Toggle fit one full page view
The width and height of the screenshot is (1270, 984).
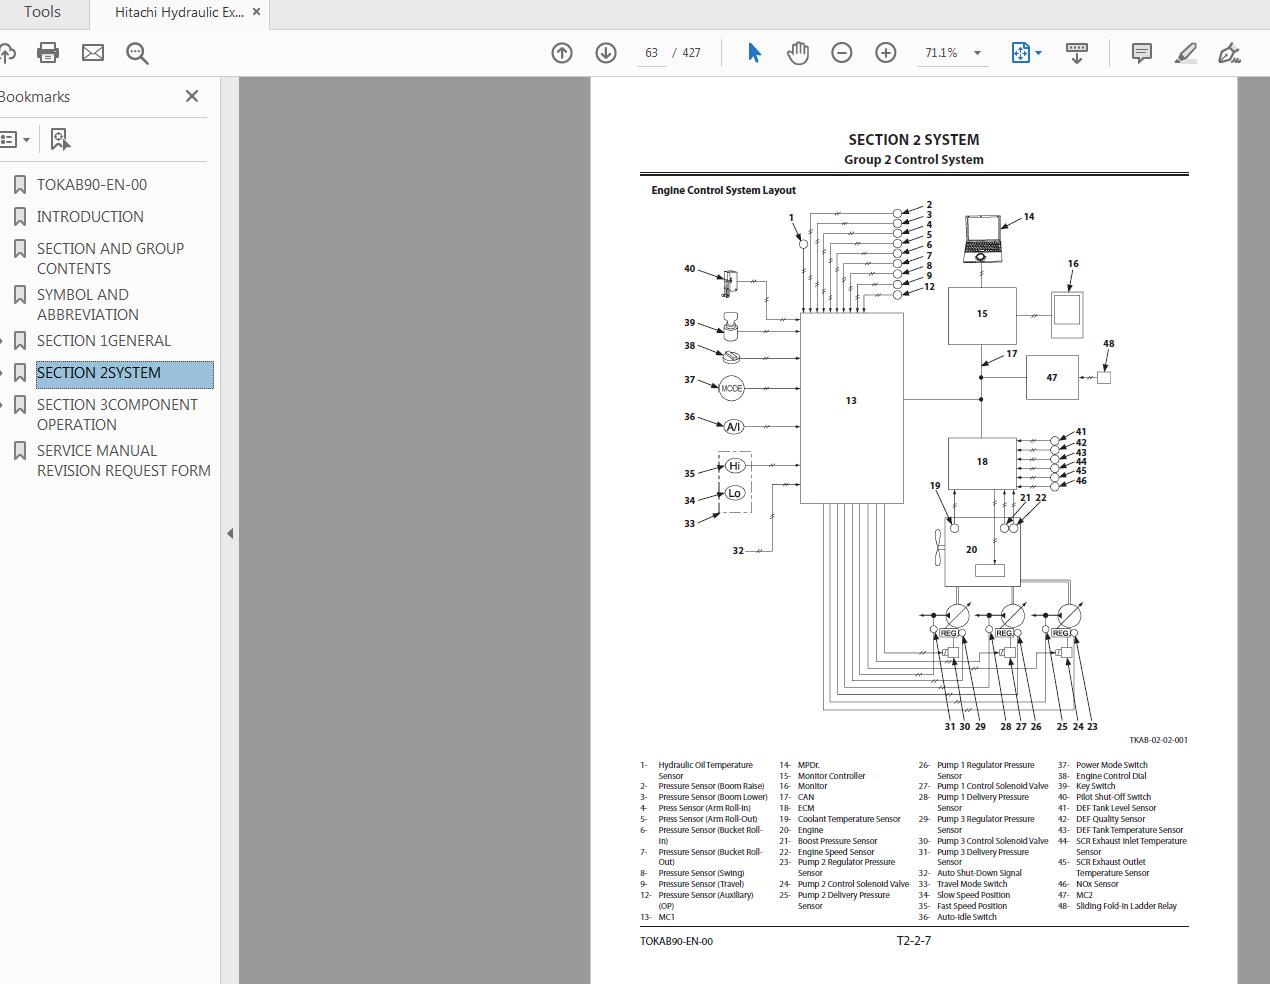1020,52
